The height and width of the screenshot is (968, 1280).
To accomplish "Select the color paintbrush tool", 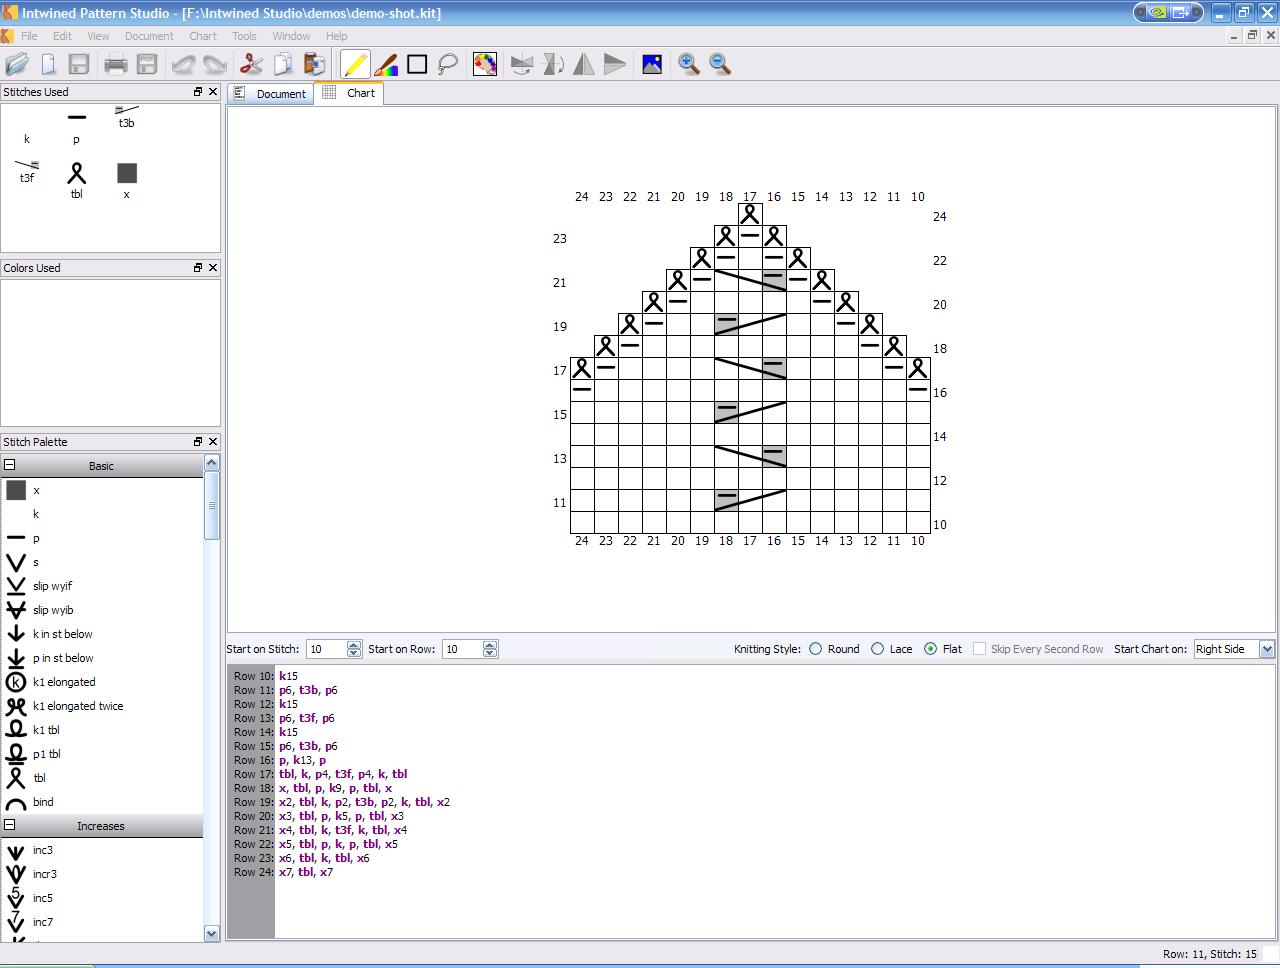I will [x=386, y=65].
